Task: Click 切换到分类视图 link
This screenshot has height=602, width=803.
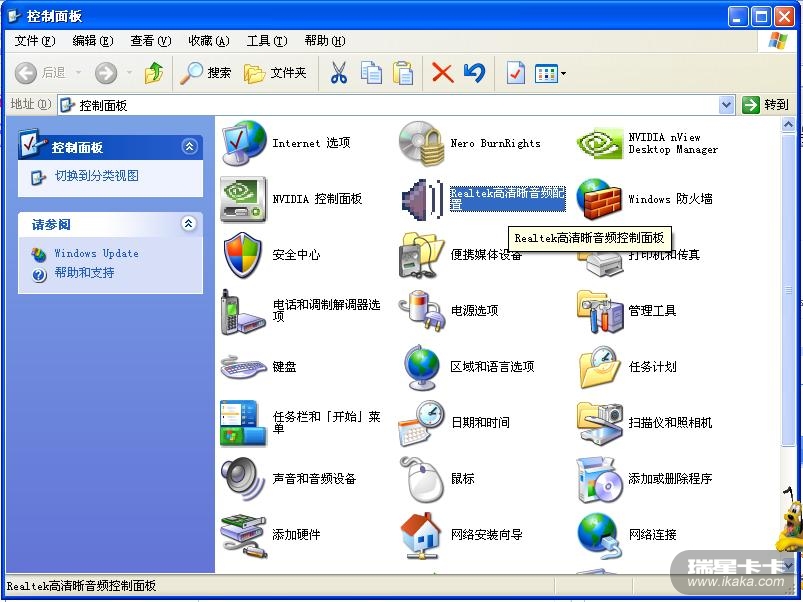Action: [96, 176]
